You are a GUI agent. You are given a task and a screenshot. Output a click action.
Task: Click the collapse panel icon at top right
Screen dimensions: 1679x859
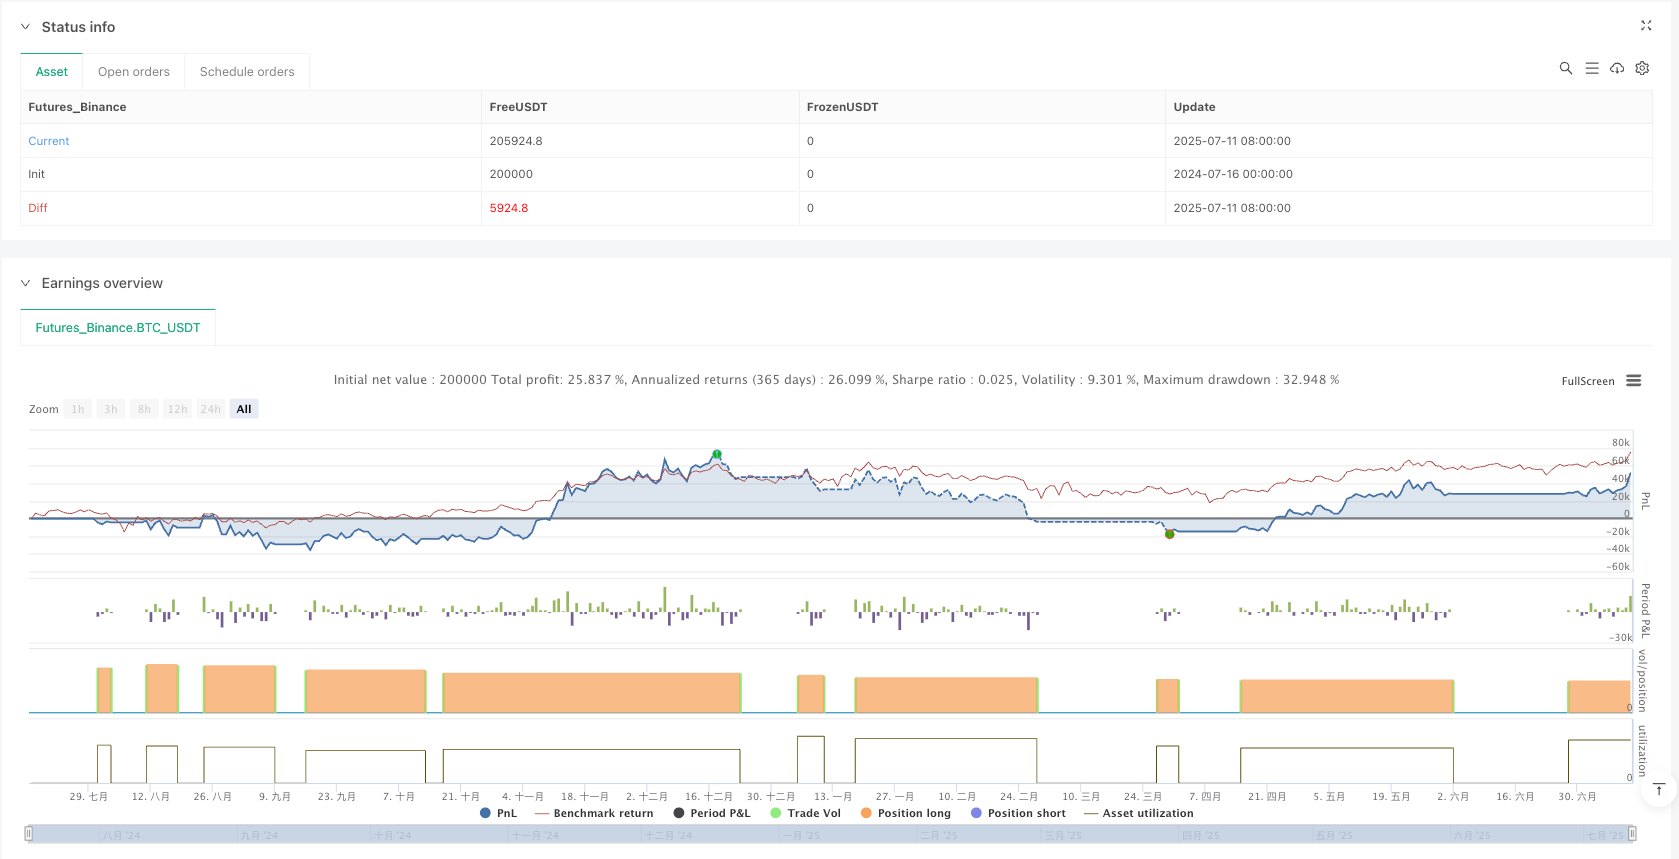click(1646, 26)
